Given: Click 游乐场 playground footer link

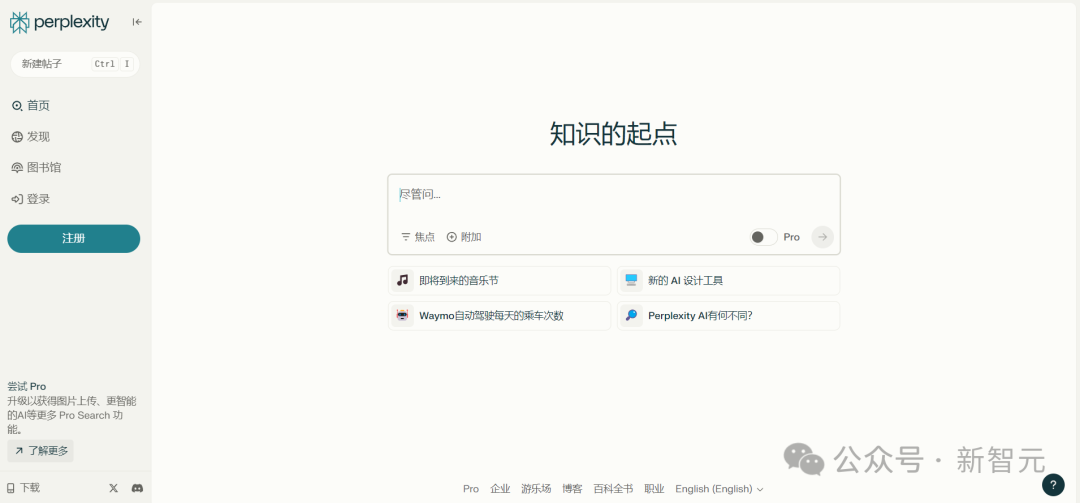Looking at the screenshot, I should click(536, 489).
